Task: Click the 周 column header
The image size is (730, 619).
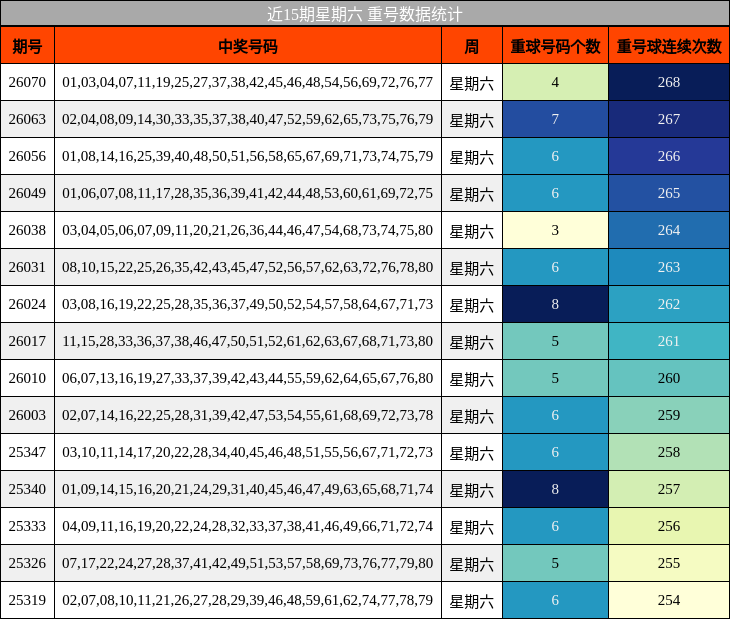Action: [x=472, y=45]
